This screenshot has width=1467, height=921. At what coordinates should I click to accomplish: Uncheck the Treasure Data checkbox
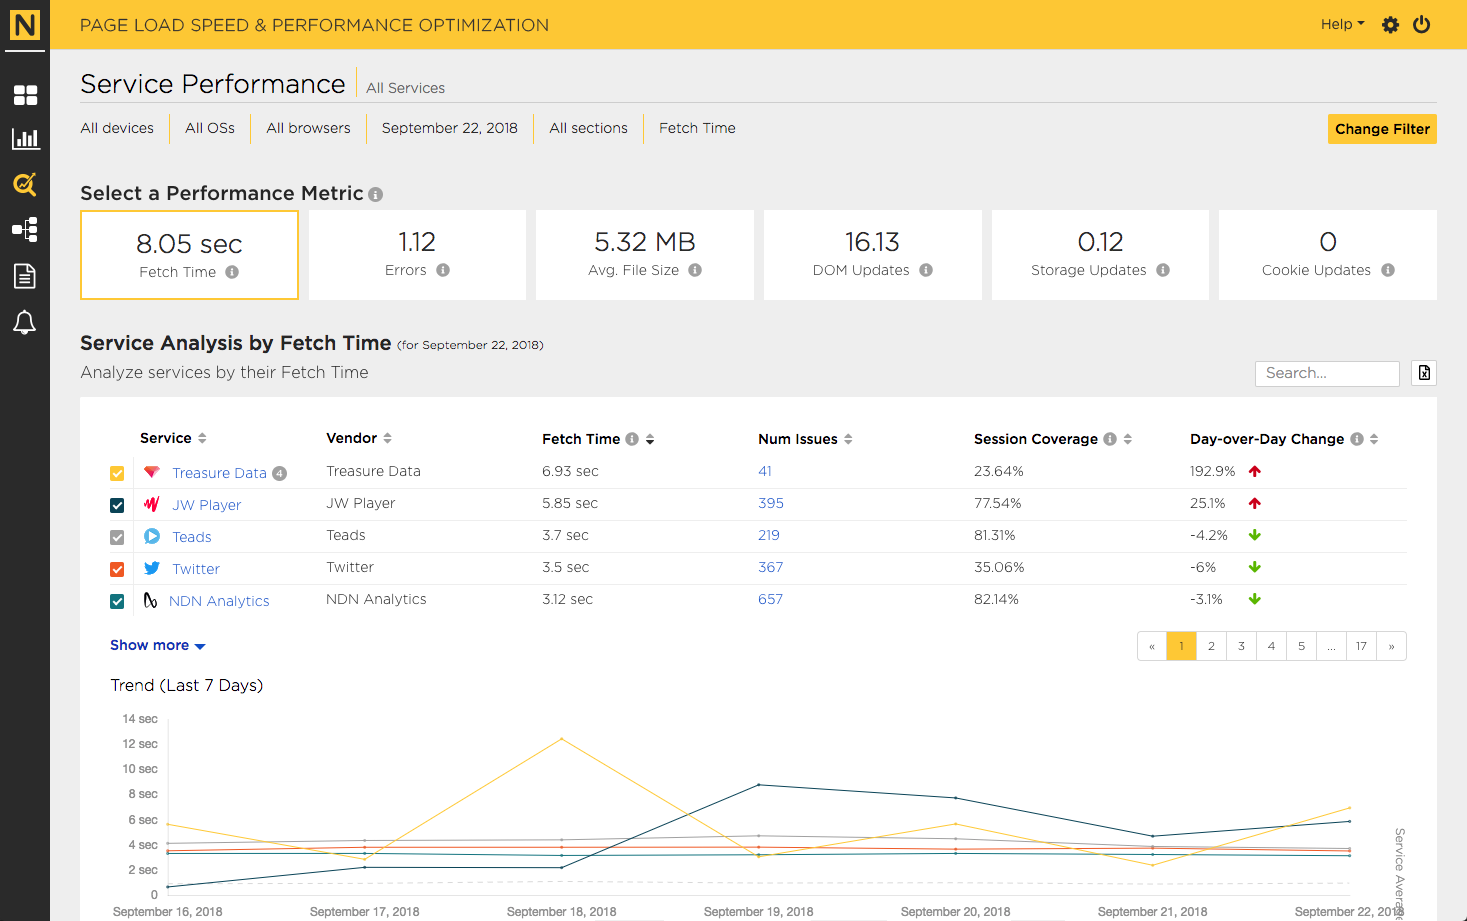[117, 473]
